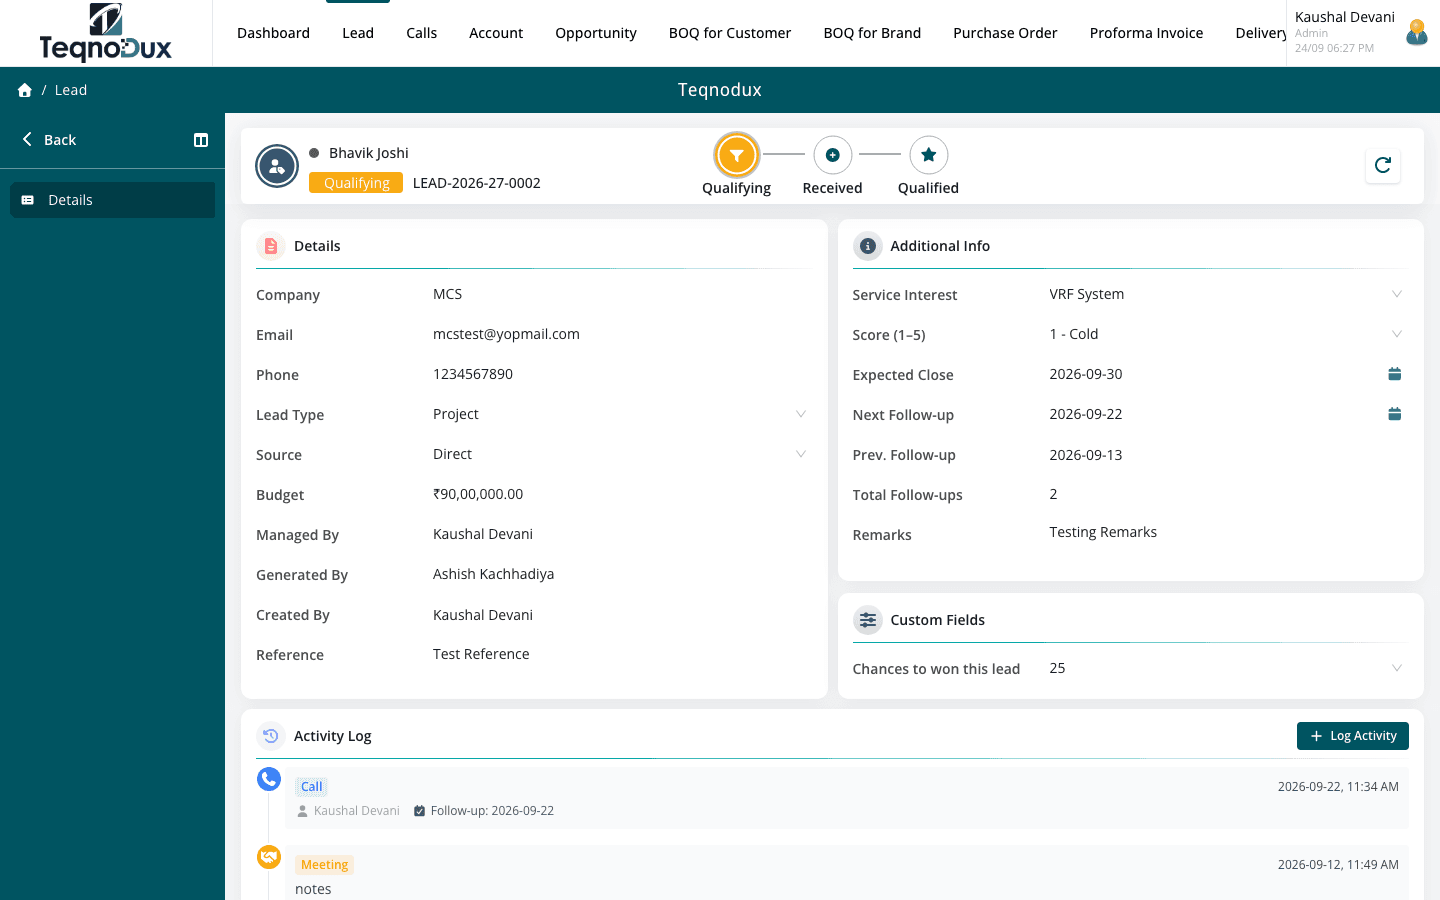Click the Phone field 1234567890

pos(473,374)
